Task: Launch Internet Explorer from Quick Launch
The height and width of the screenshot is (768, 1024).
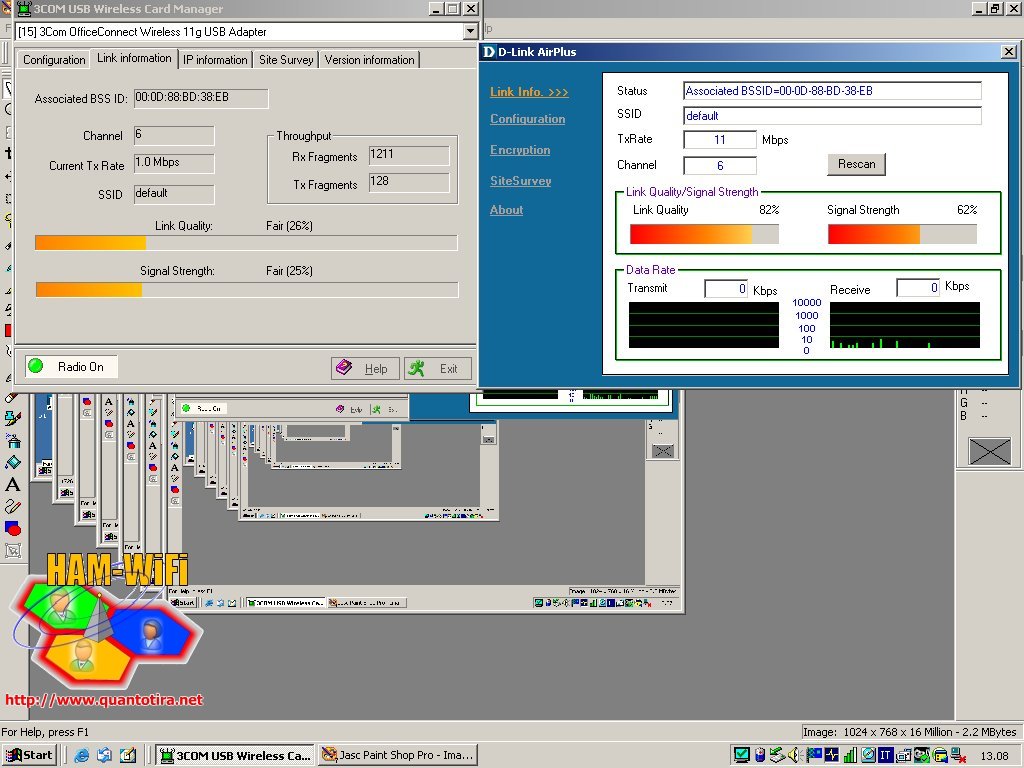Action: pyautogui.click(x=81, y=755)
